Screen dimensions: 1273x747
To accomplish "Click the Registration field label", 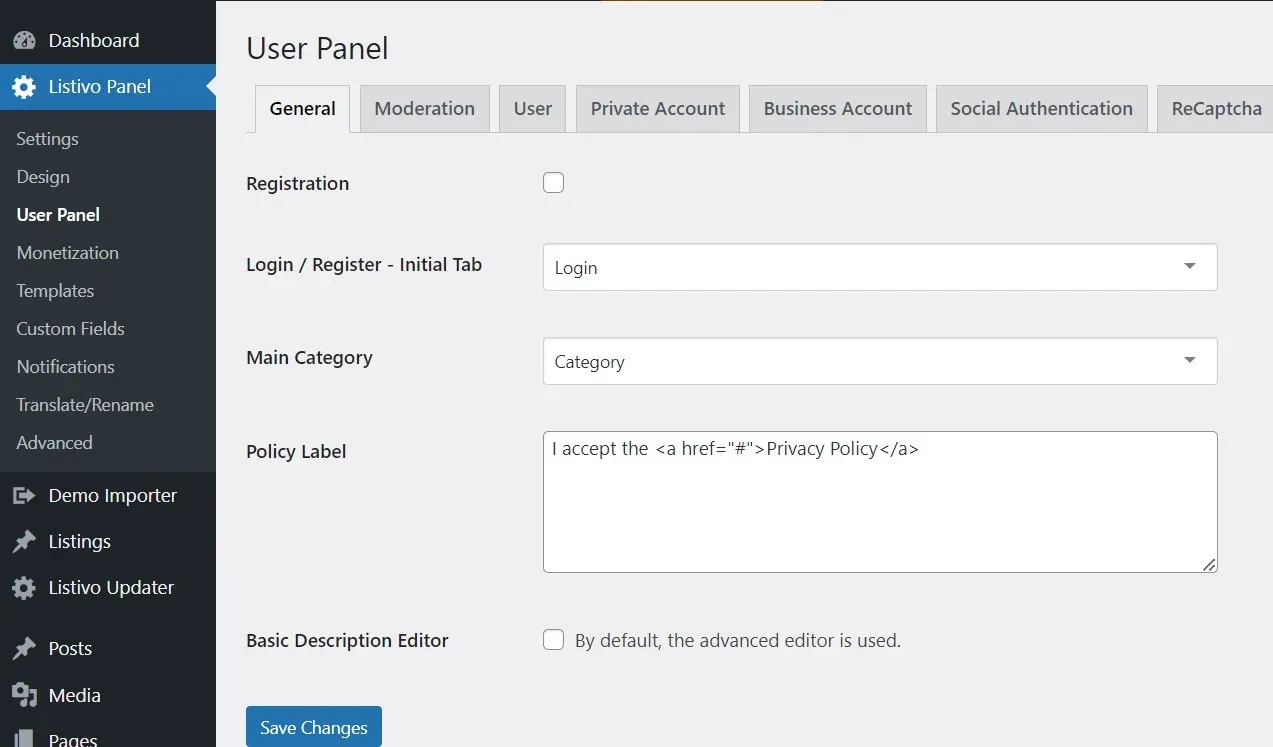I will [x=297, y=184].
